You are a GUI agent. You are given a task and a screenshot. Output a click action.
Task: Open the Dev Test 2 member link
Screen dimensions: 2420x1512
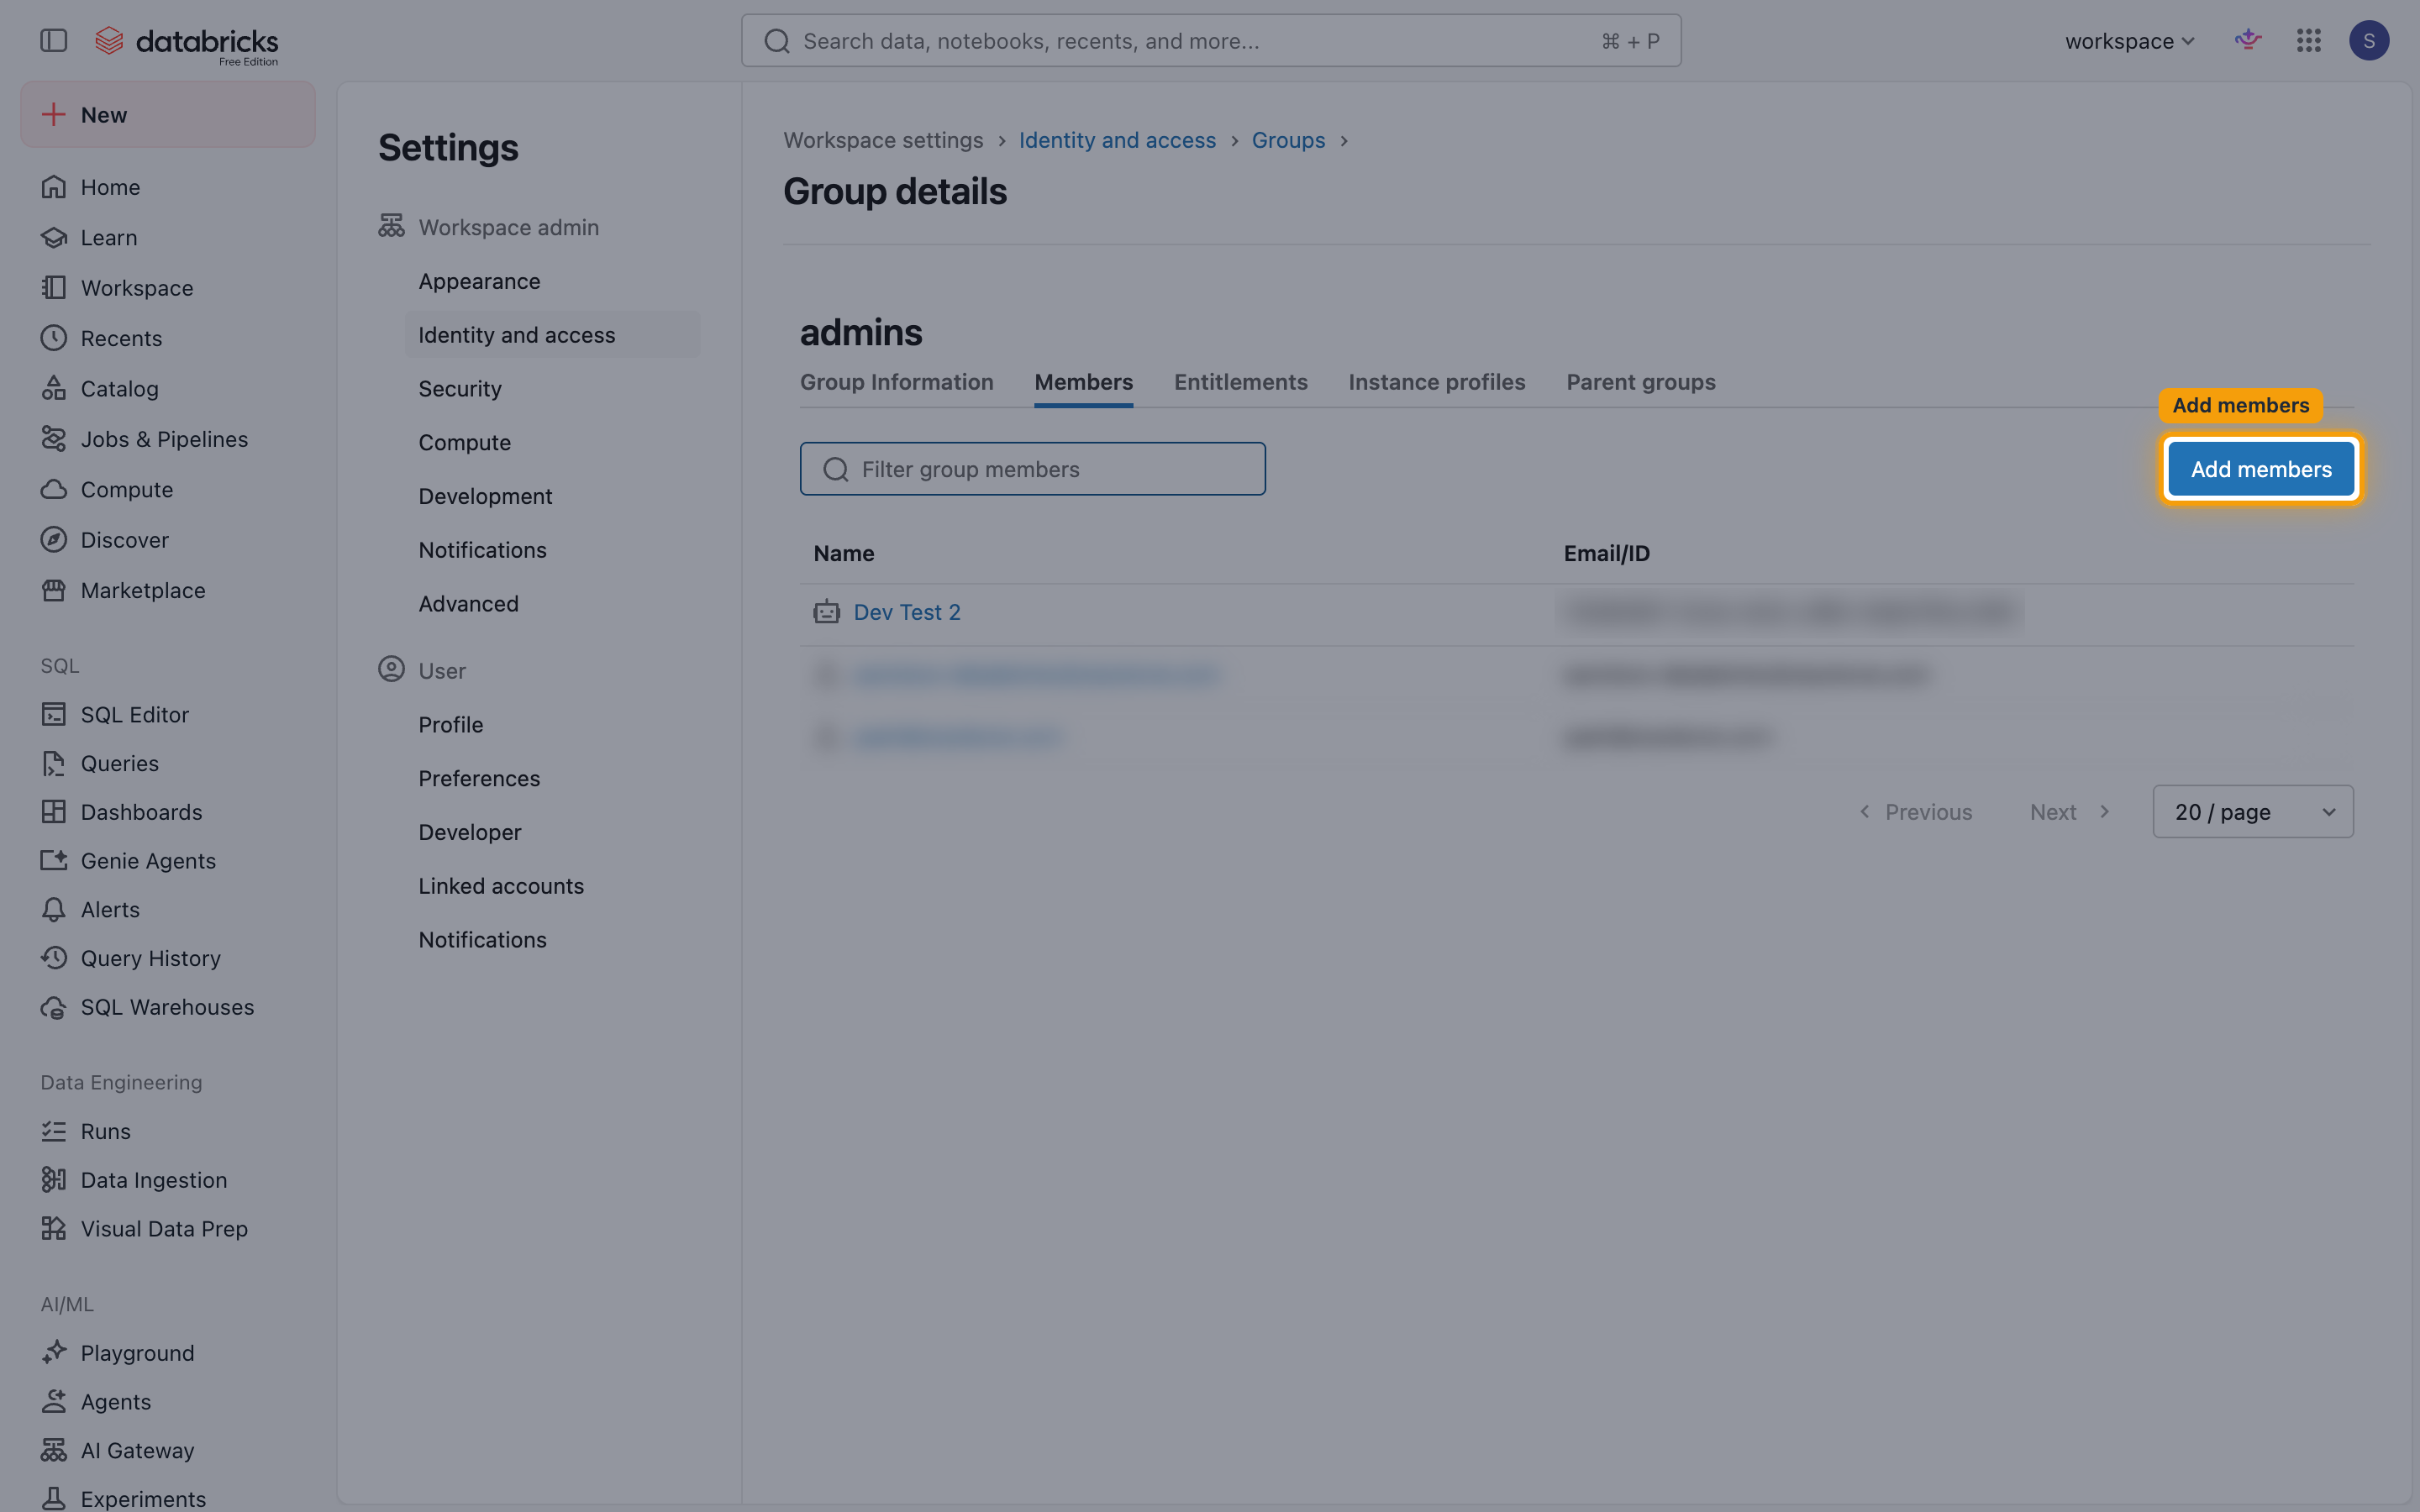[x=907, y=612]
